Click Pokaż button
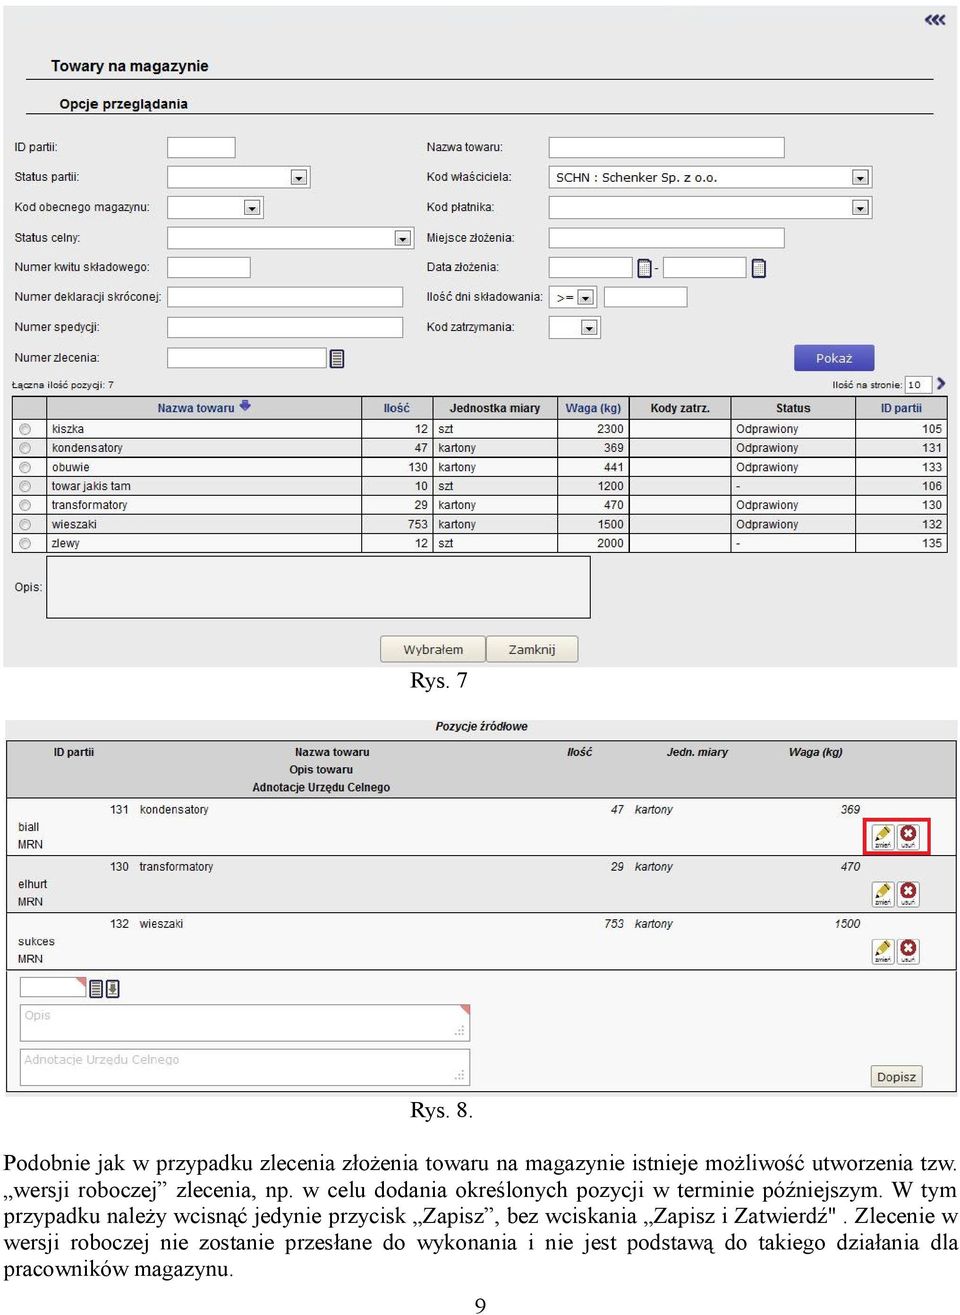Screen dimensions: 960x1315 tap(834, 358)
